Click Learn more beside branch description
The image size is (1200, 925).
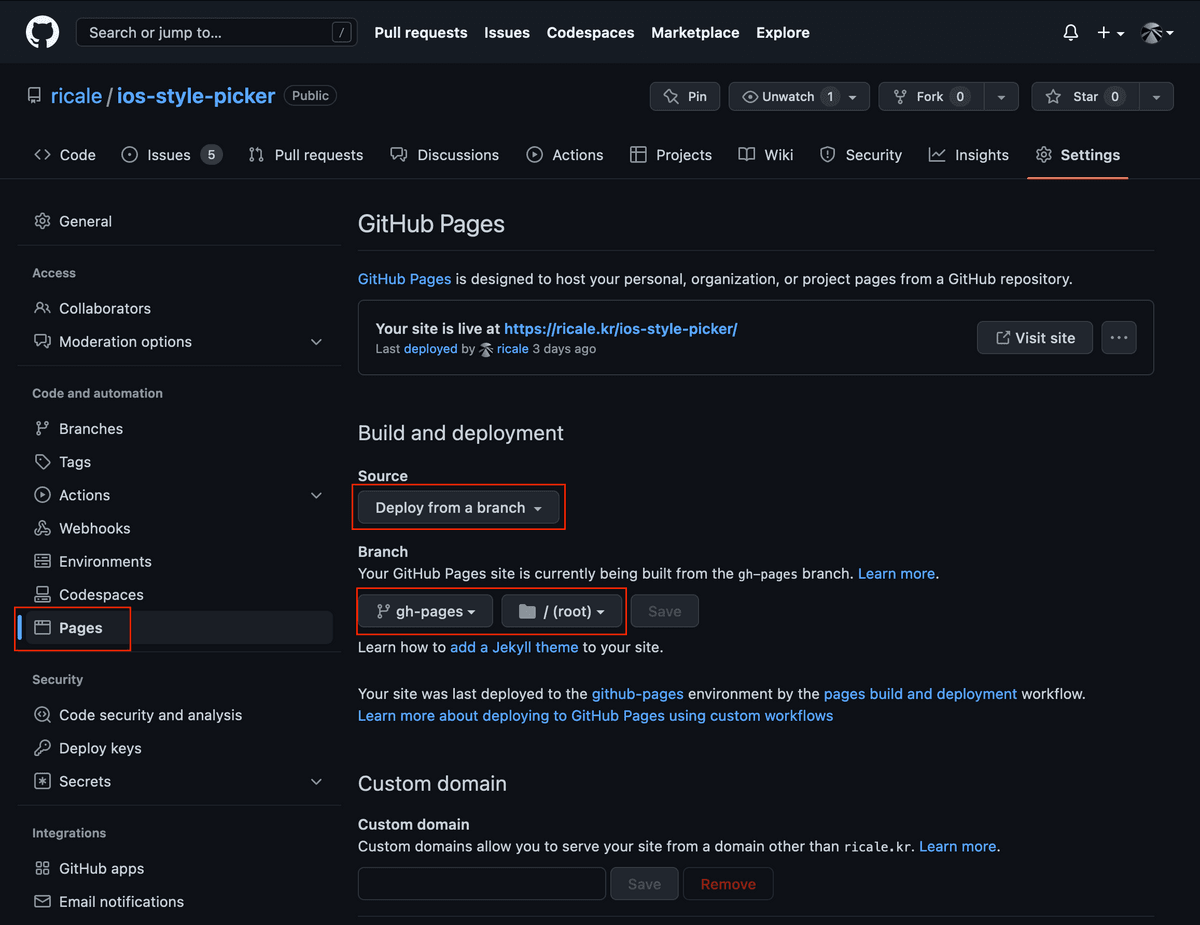point(897,574)
